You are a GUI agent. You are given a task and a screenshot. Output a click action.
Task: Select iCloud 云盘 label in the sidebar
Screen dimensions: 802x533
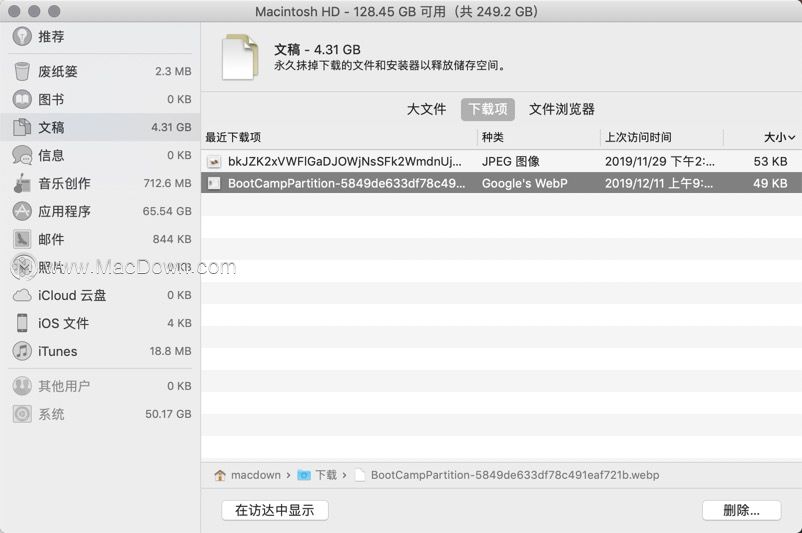[x=72, y=295]
